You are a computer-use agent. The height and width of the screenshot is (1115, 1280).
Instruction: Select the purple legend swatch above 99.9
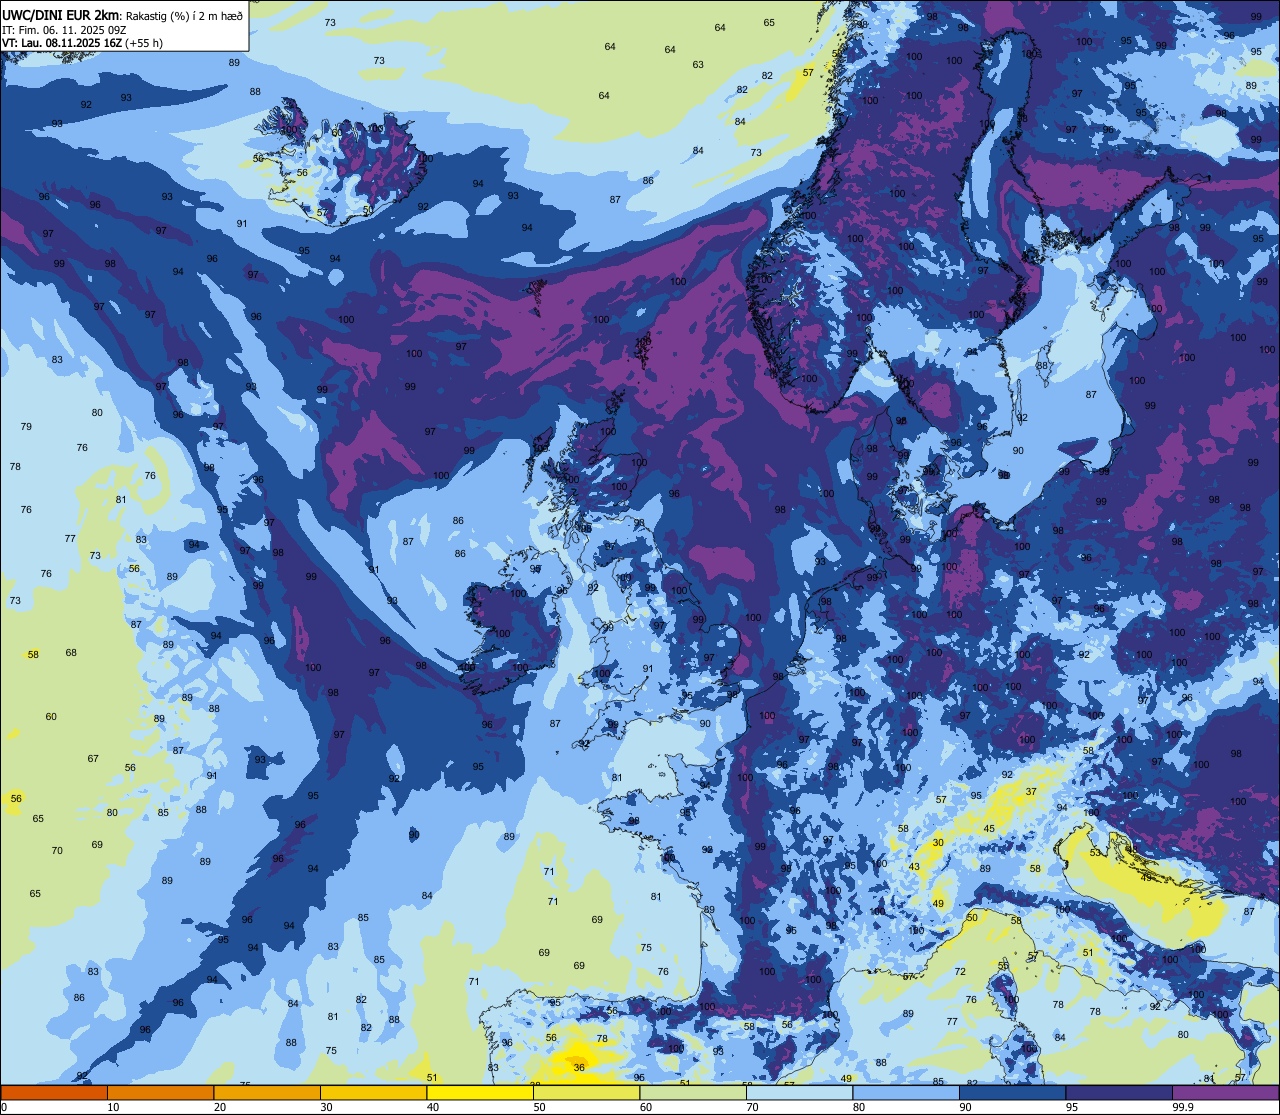tap(1225, 1092)
